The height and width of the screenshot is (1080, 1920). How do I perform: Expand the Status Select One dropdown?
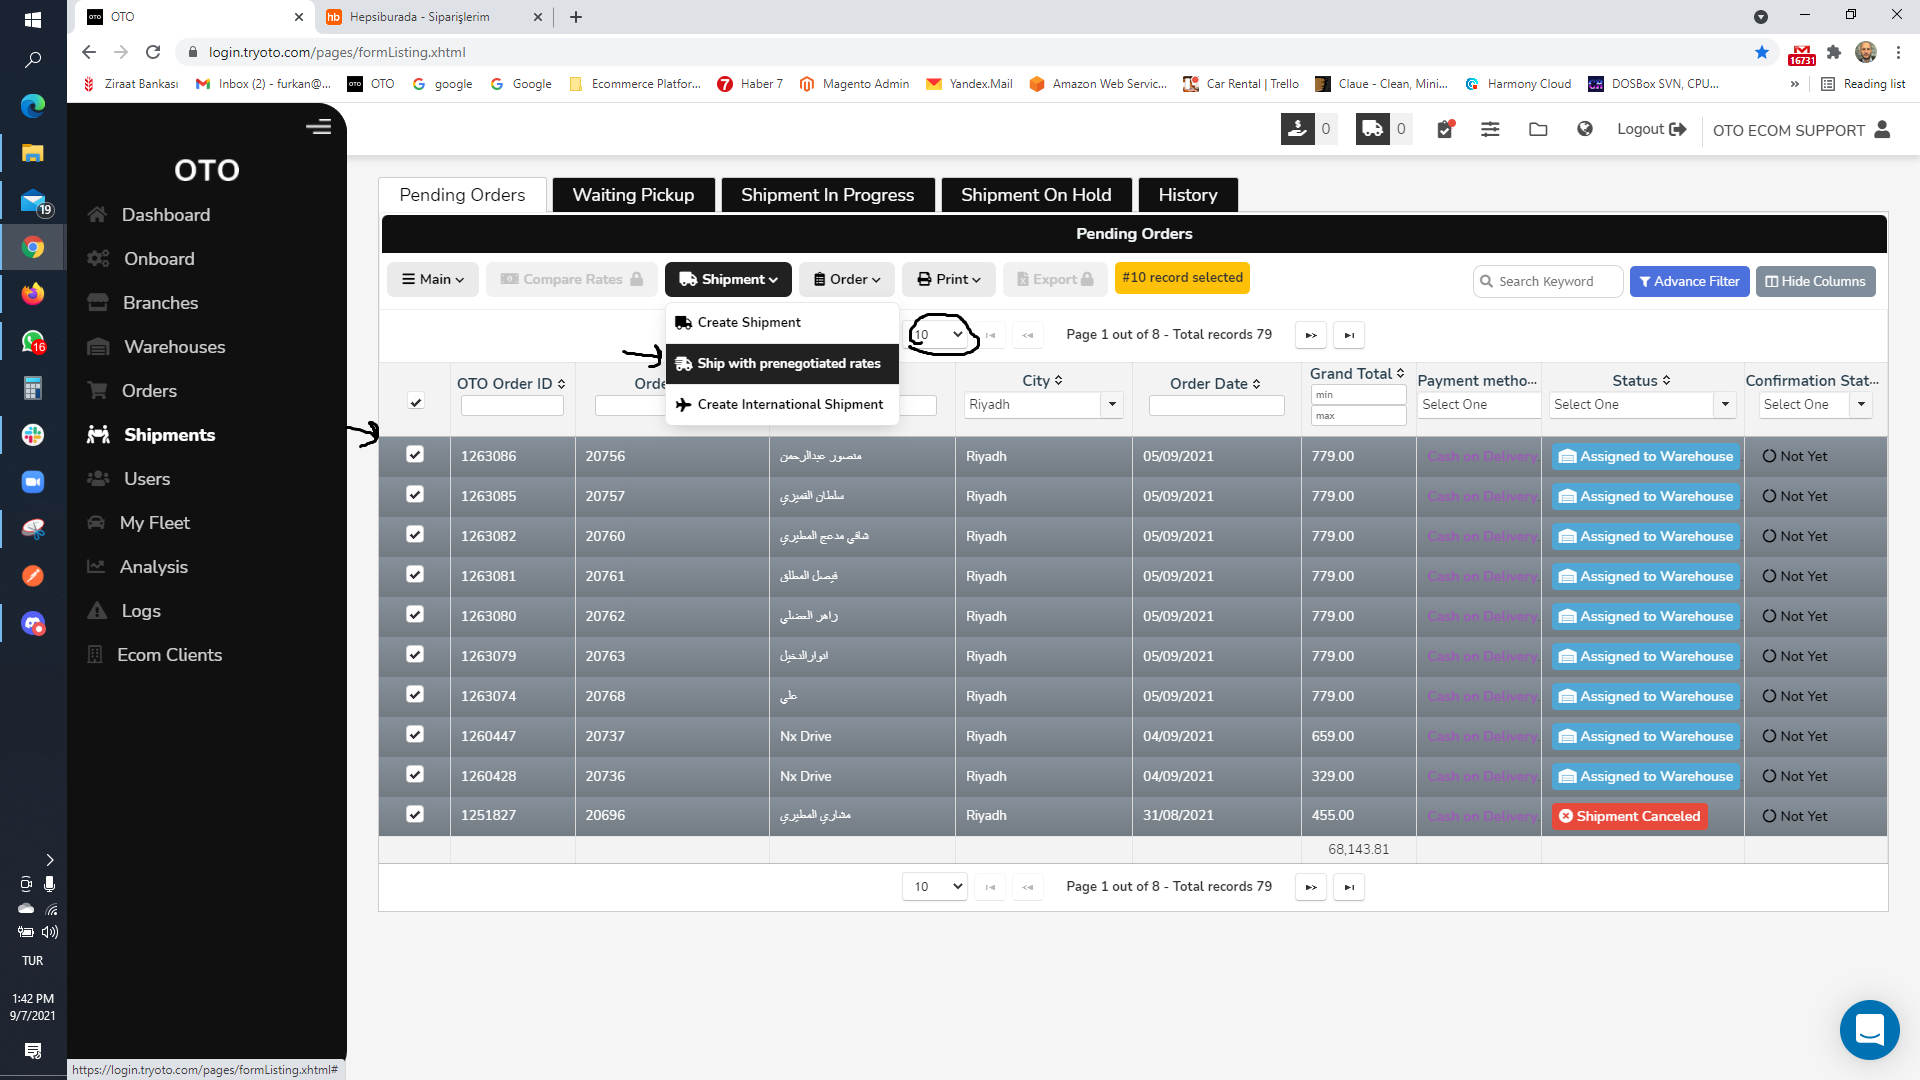click(x=1724, y=405)
